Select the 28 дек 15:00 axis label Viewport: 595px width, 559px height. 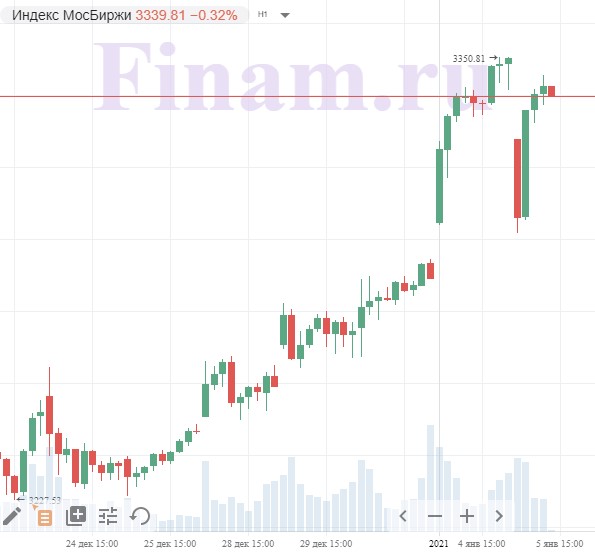click(x=248, y=543)
